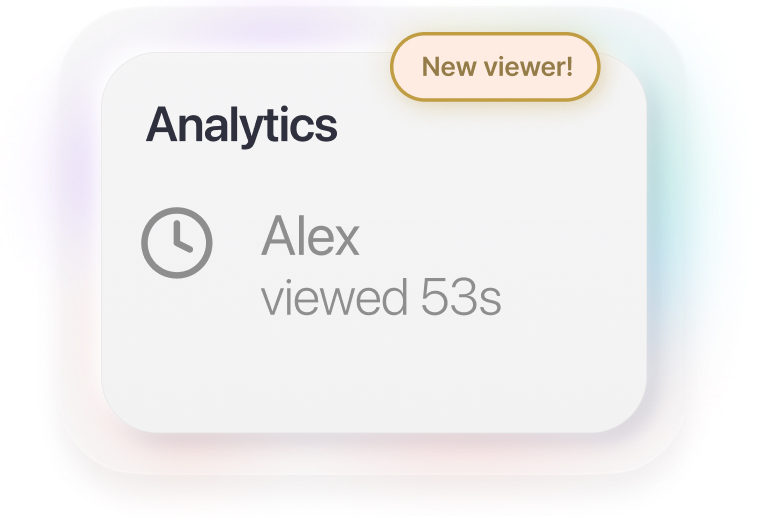Open viewer Alex's name
This screenshot has width=782, height=518.
(310, 238)
